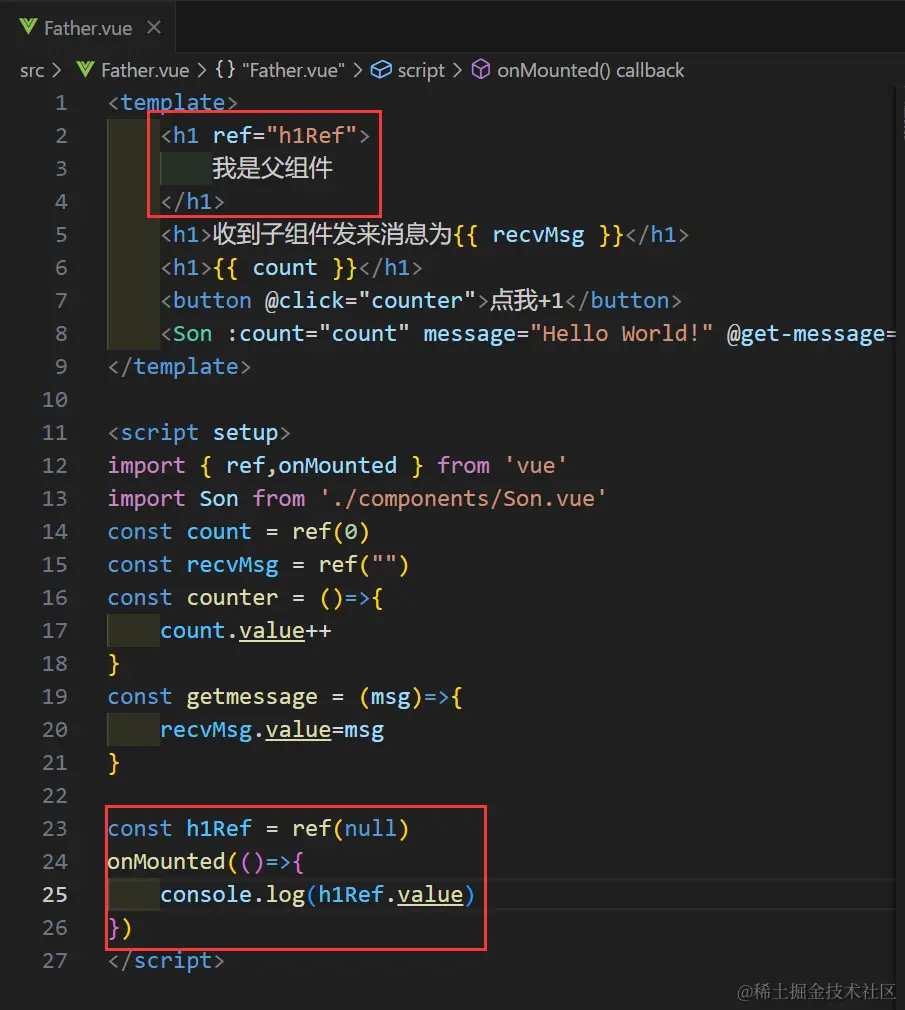Click the getmessage function name
This screenshot has height=1010, width=905.
pyautogui.click(x=252, y=697)
